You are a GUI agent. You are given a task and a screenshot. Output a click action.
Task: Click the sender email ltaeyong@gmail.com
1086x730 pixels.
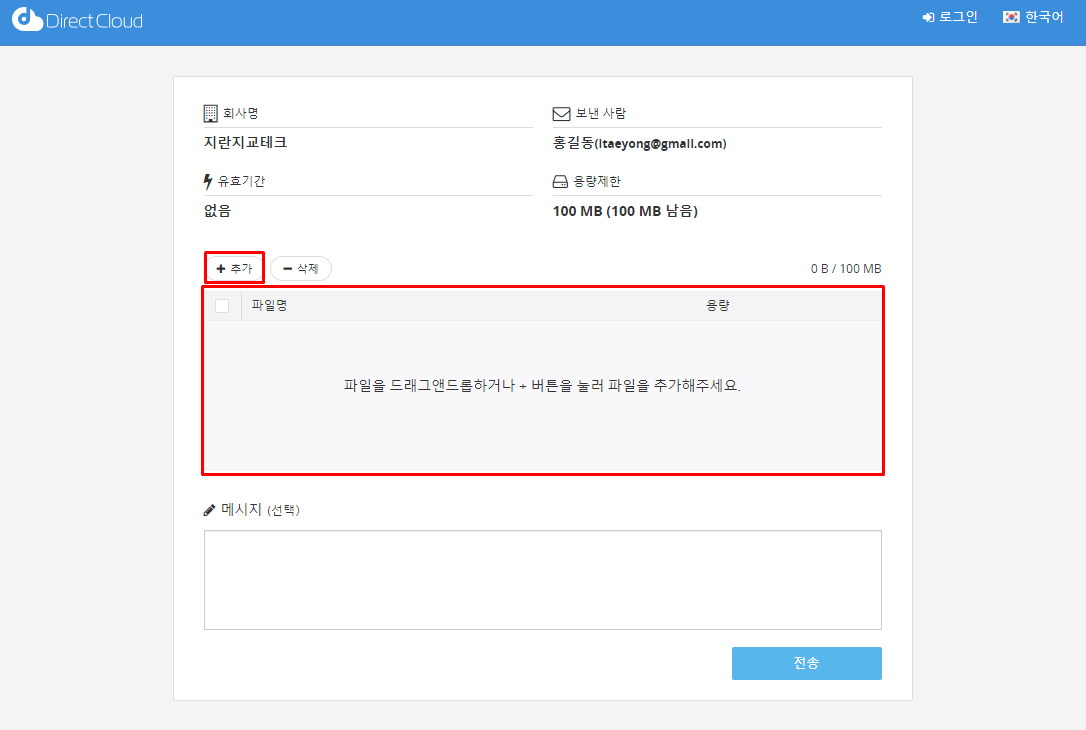coord(660,144)
